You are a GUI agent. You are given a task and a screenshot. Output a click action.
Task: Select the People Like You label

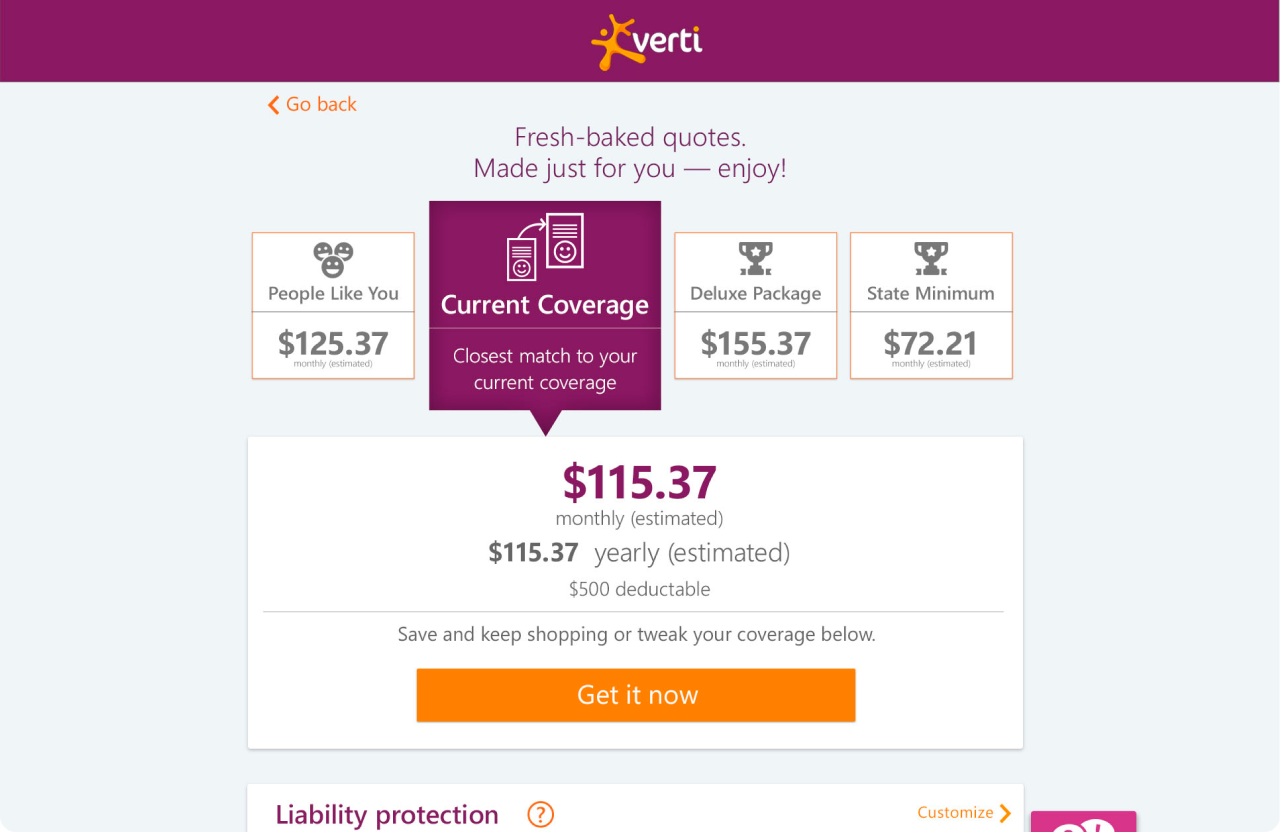[333, 294]
